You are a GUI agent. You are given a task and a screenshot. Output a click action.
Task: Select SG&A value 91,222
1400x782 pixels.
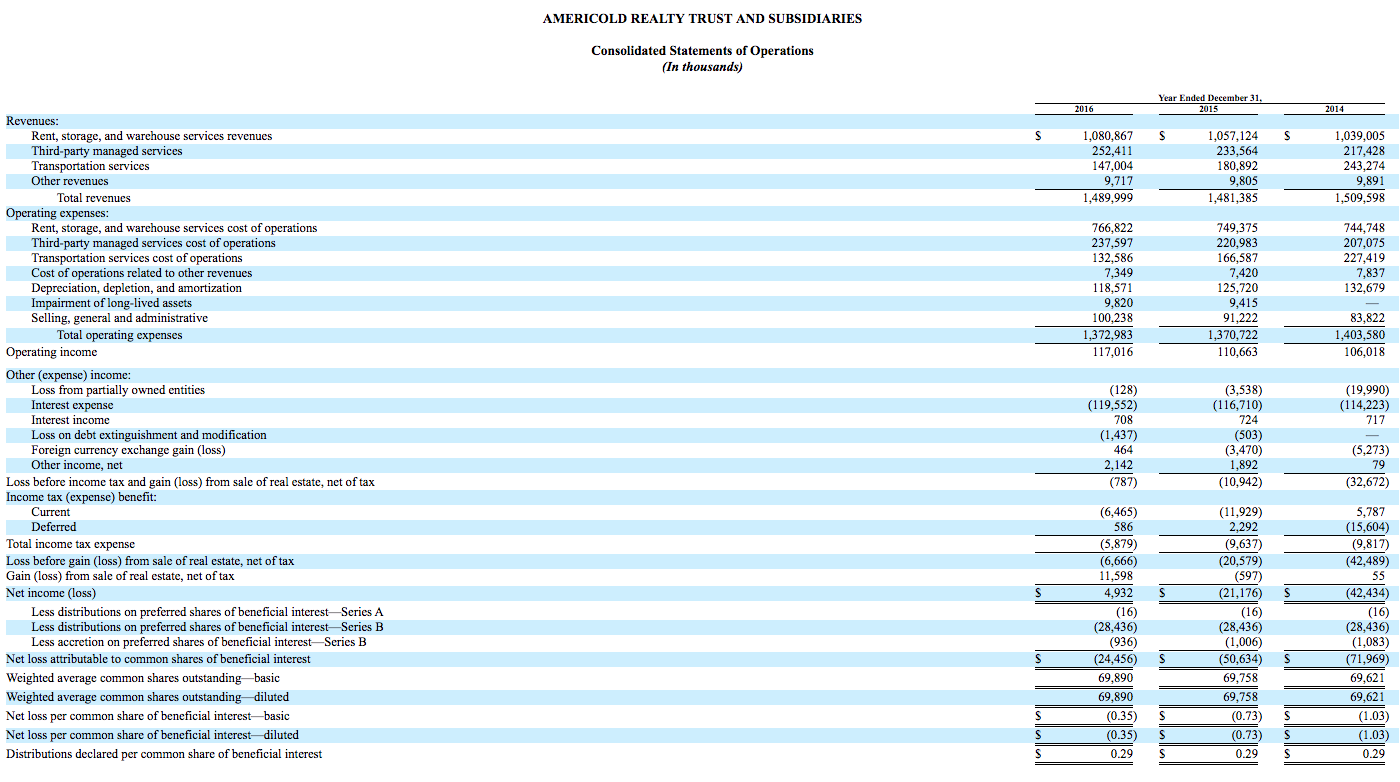click(x=1241, y=318)
